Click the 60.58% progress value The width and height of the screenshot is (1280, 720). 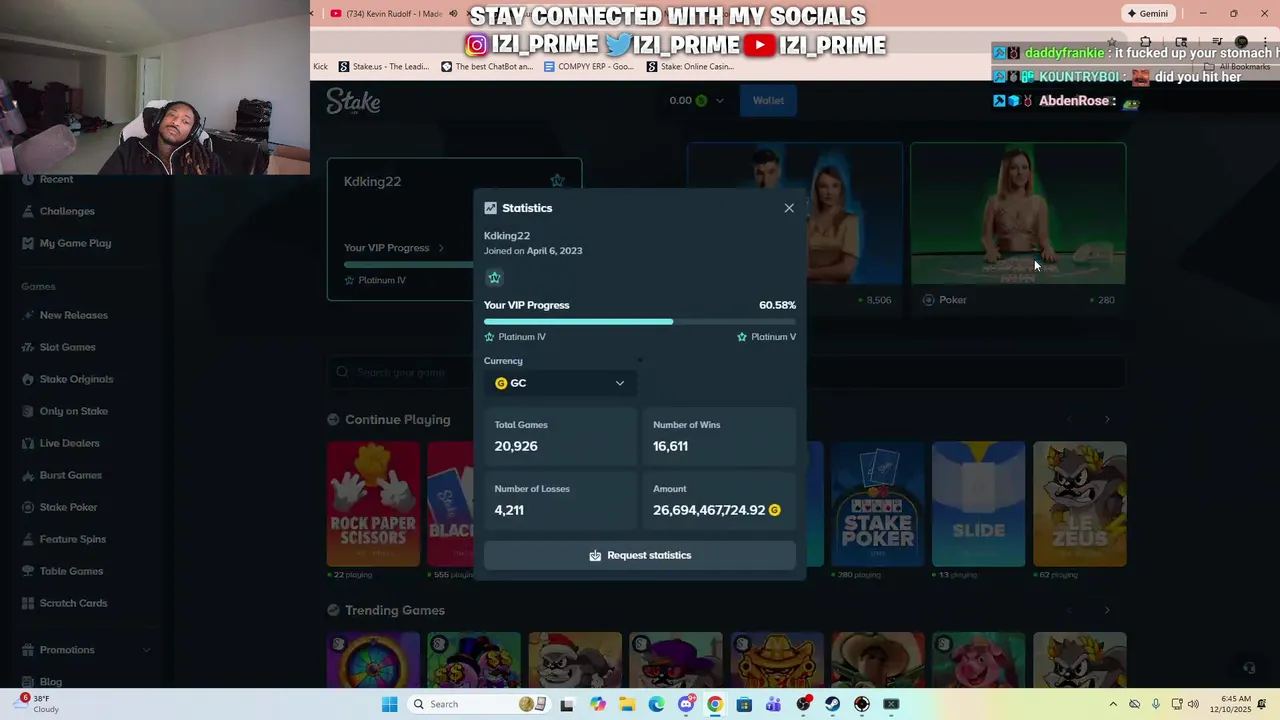(777, 305)
